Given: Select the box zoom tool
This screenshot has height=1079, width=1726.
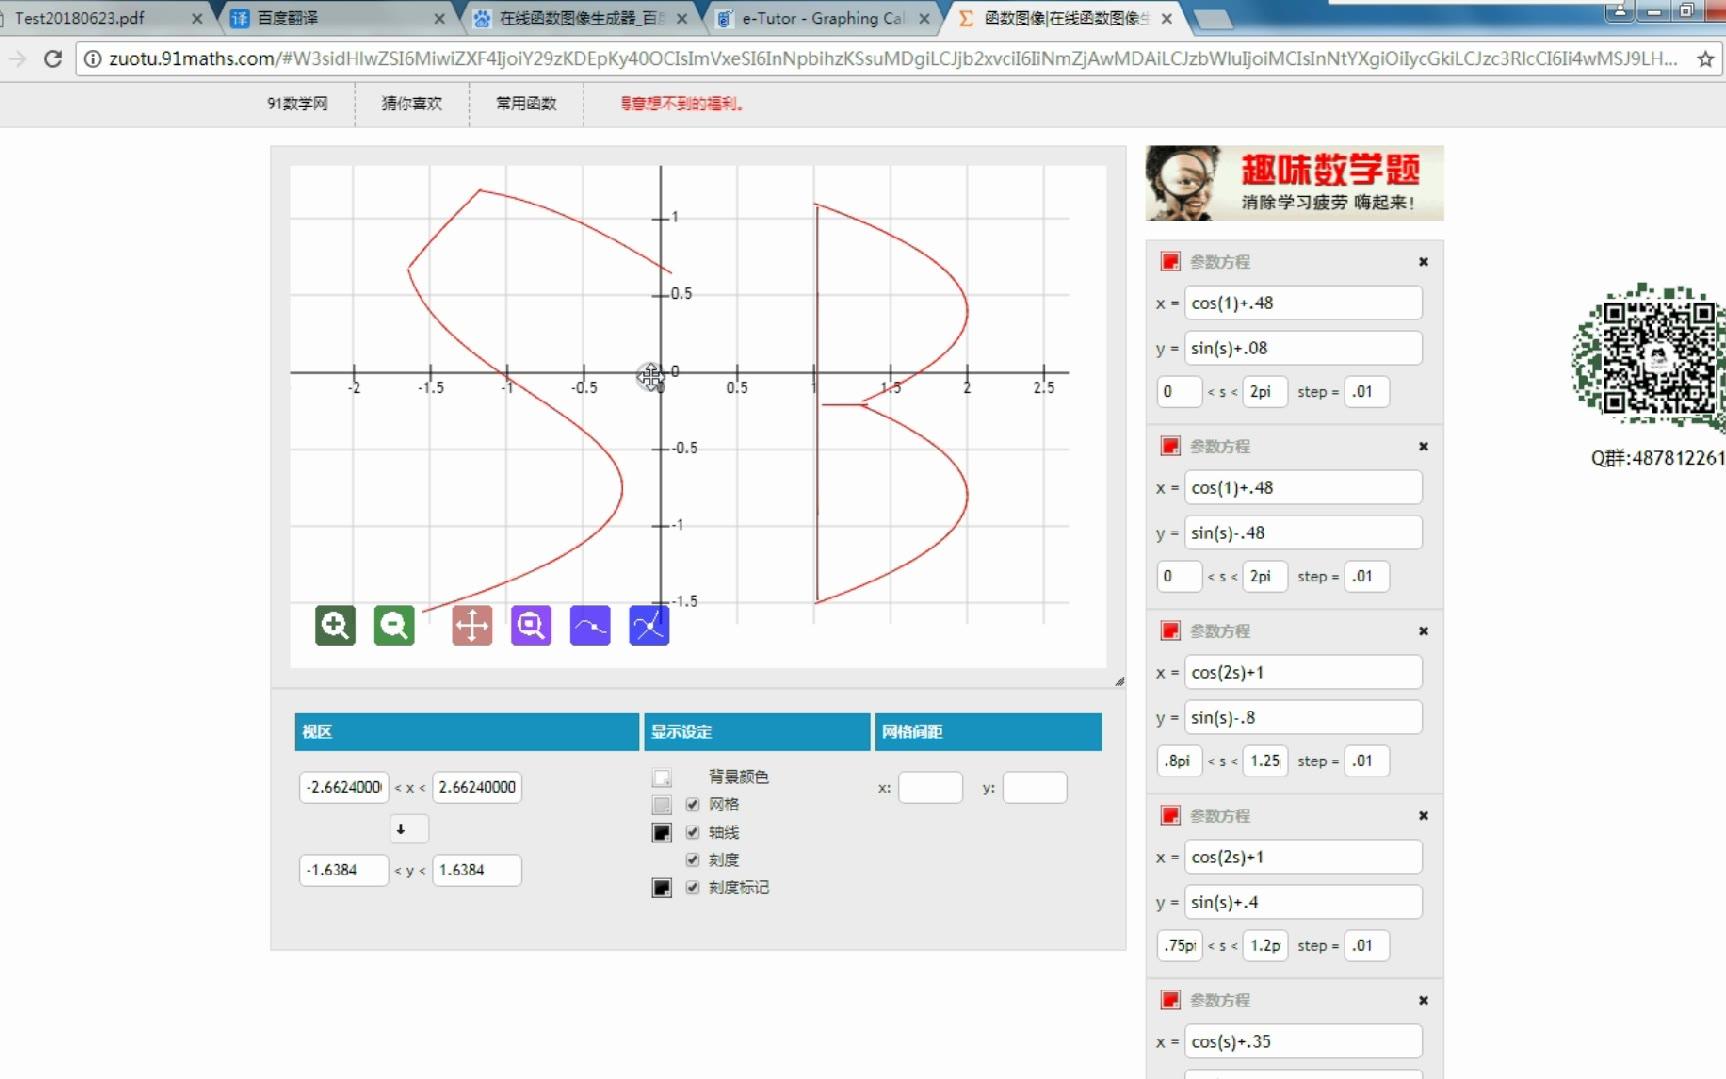Looking at the screenshot, I should (x=531, y=626).
